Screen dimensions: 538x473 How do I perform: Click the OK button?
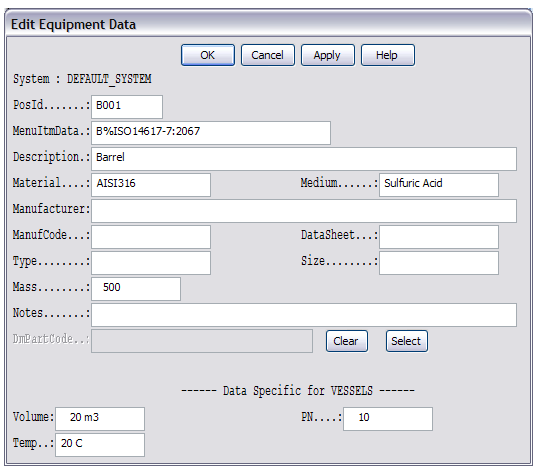[x=208, y=55]
